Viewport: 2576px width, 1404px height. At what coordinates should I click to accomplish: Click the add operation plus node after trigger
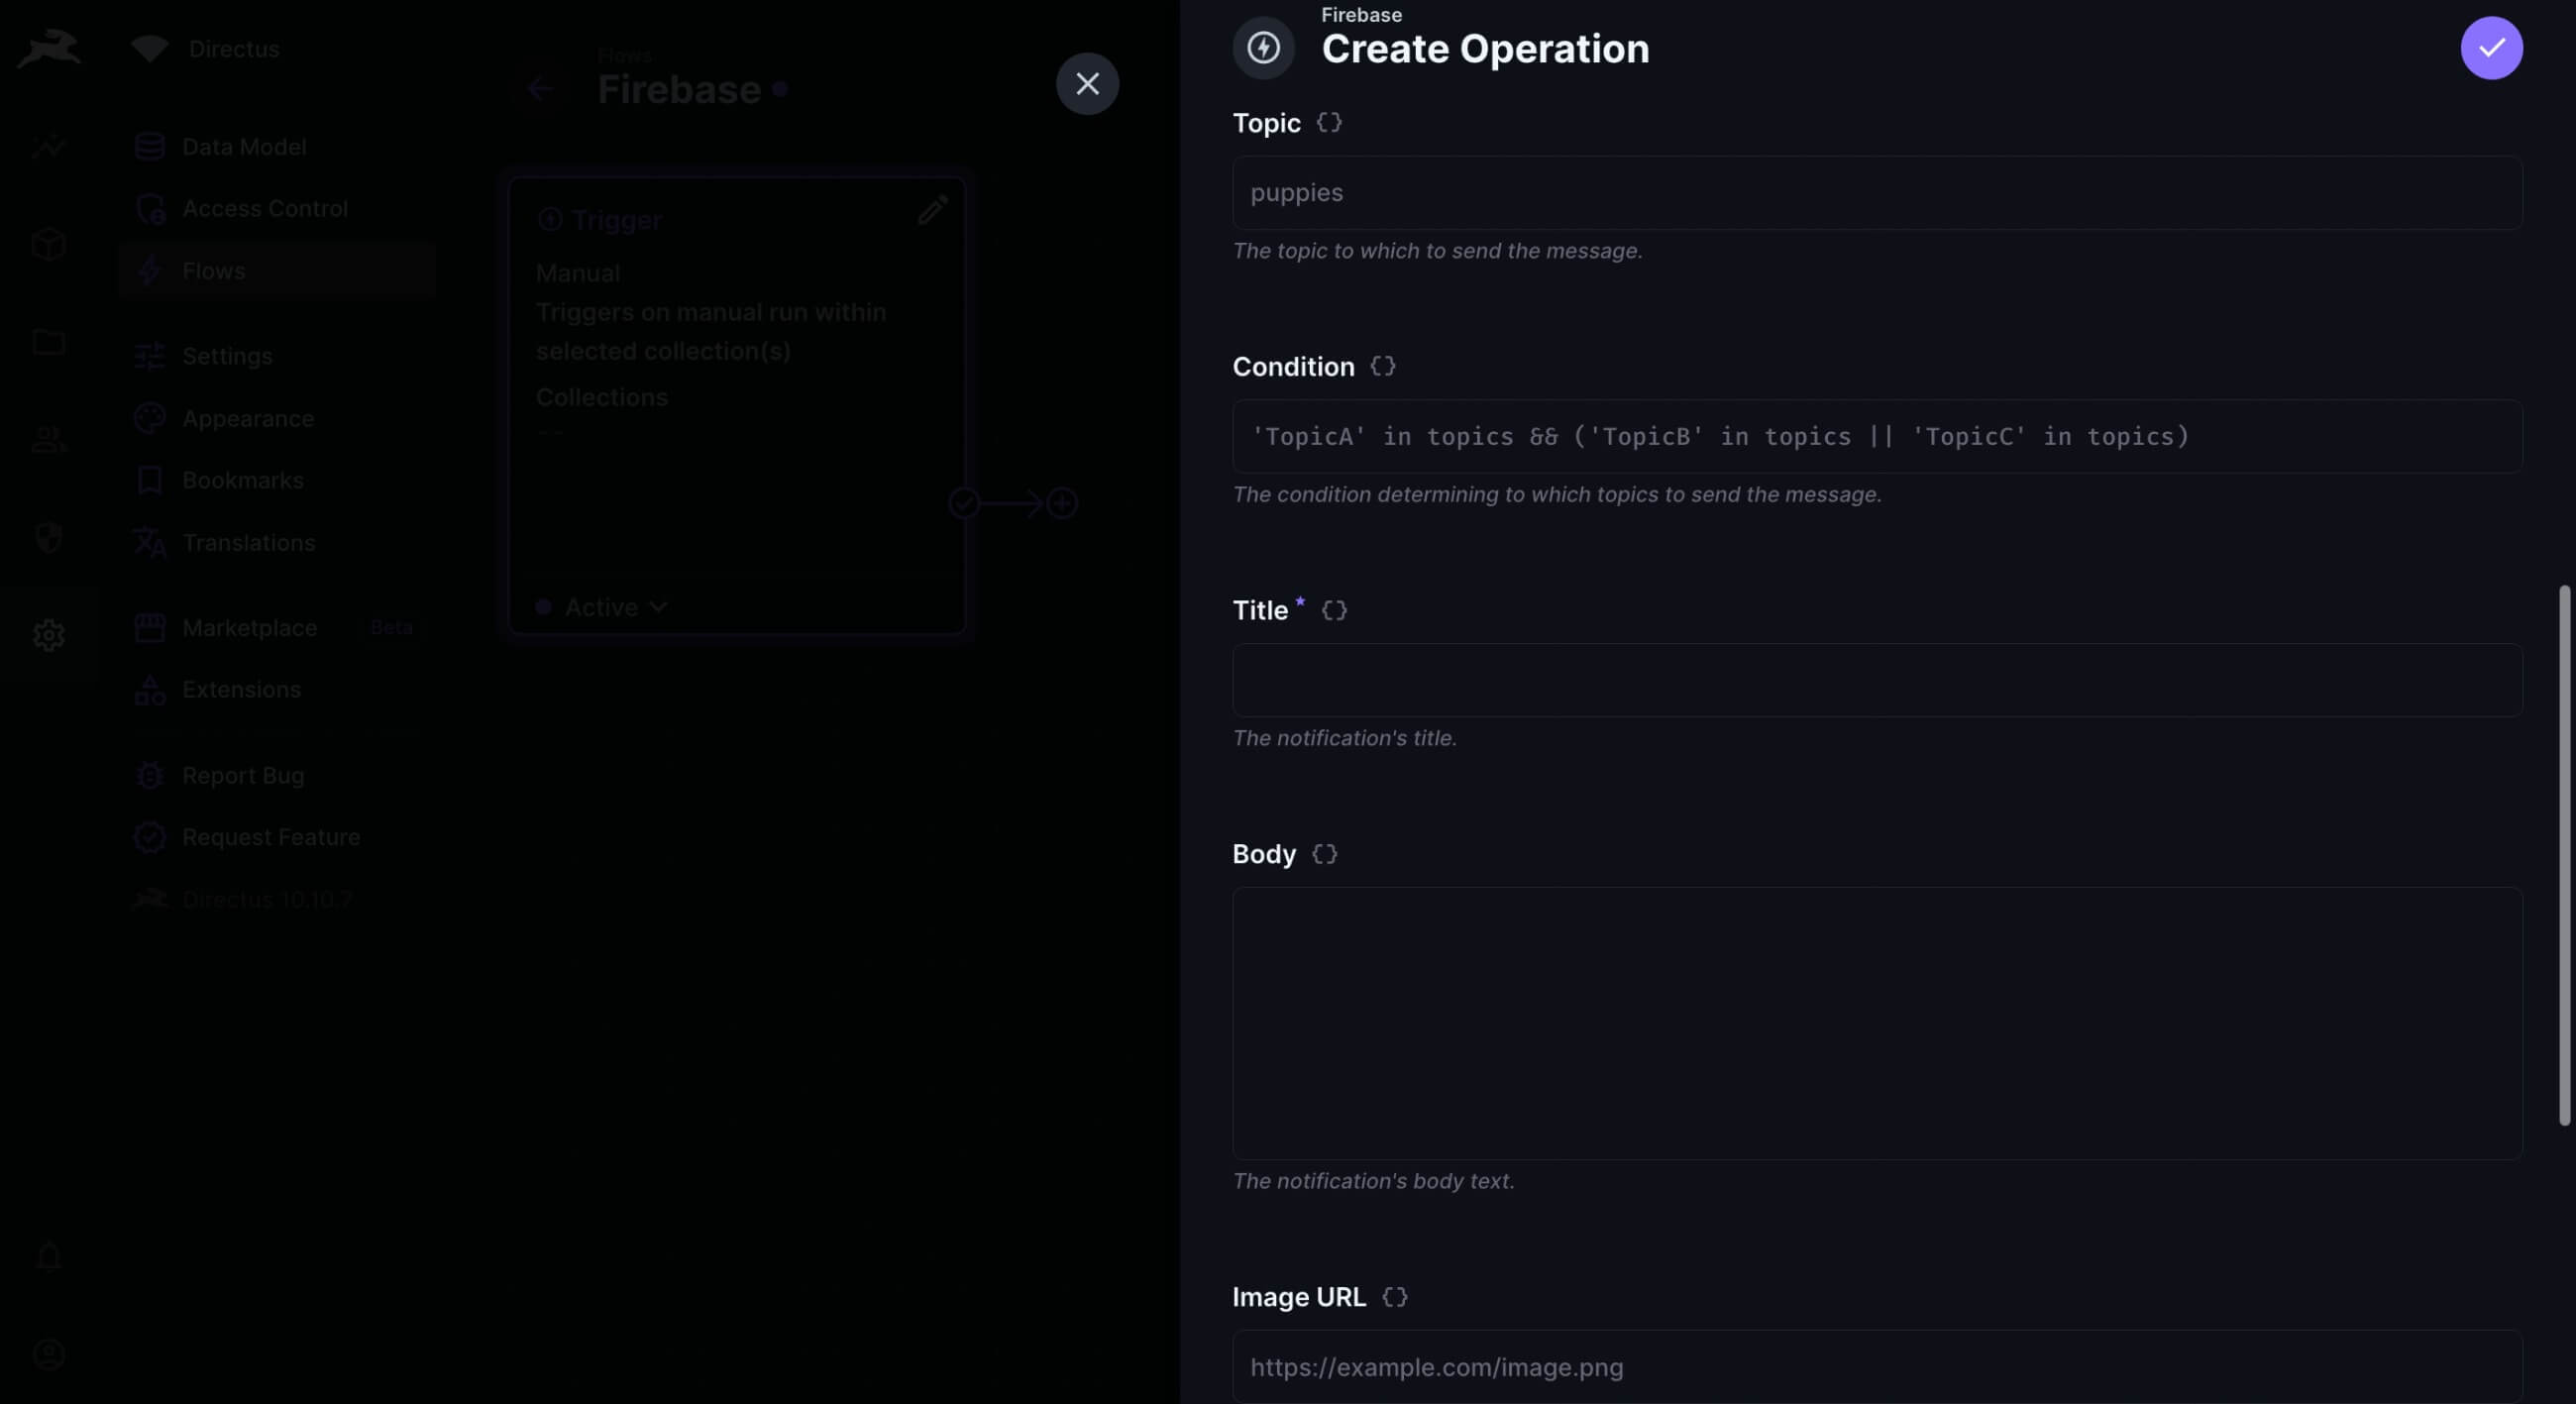pos(1061,503)
